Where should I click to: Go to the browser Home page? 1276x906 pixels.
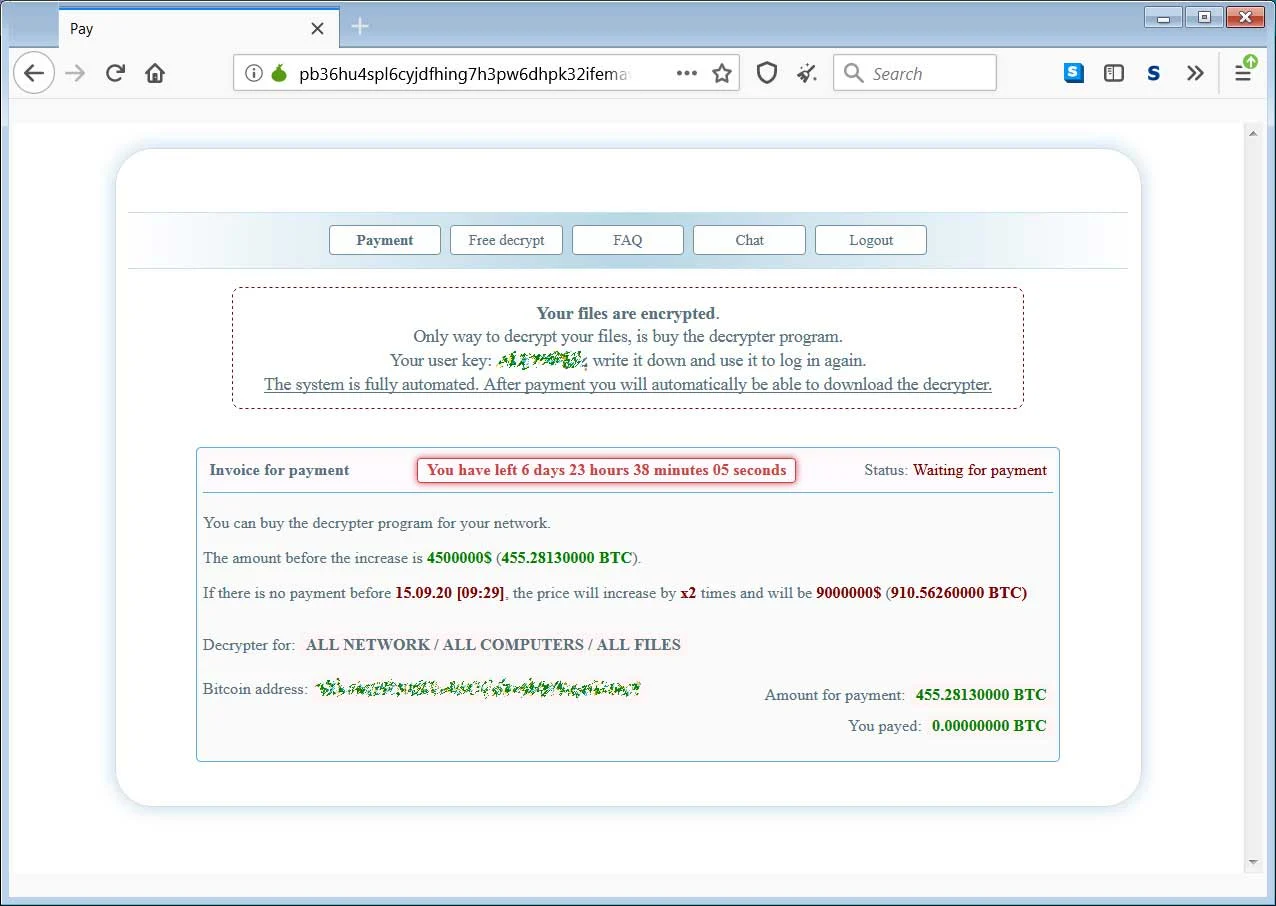155,73
